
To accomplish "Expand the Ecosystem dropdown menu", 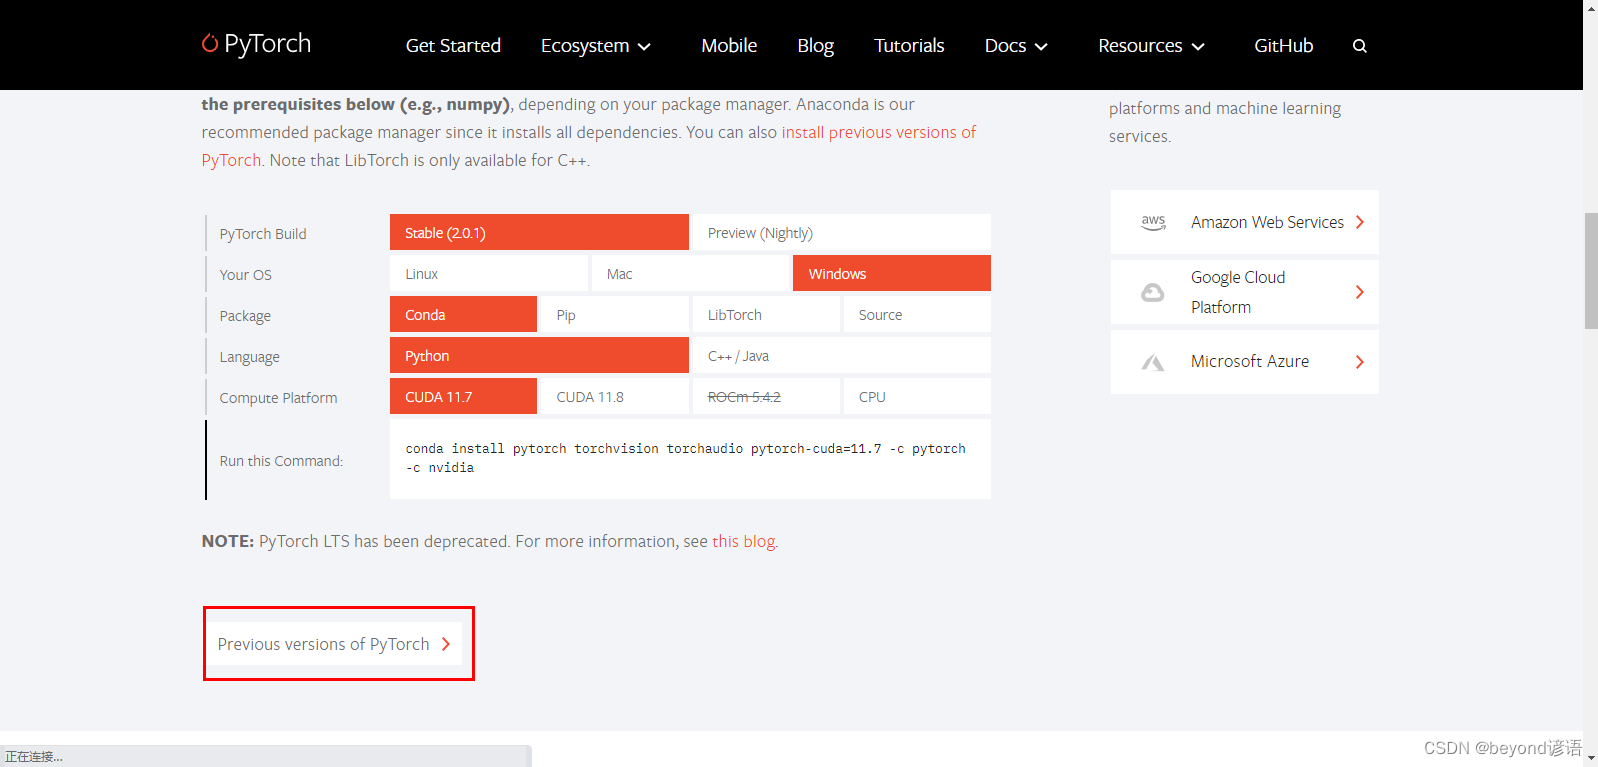I will click(x=596, y=46).
